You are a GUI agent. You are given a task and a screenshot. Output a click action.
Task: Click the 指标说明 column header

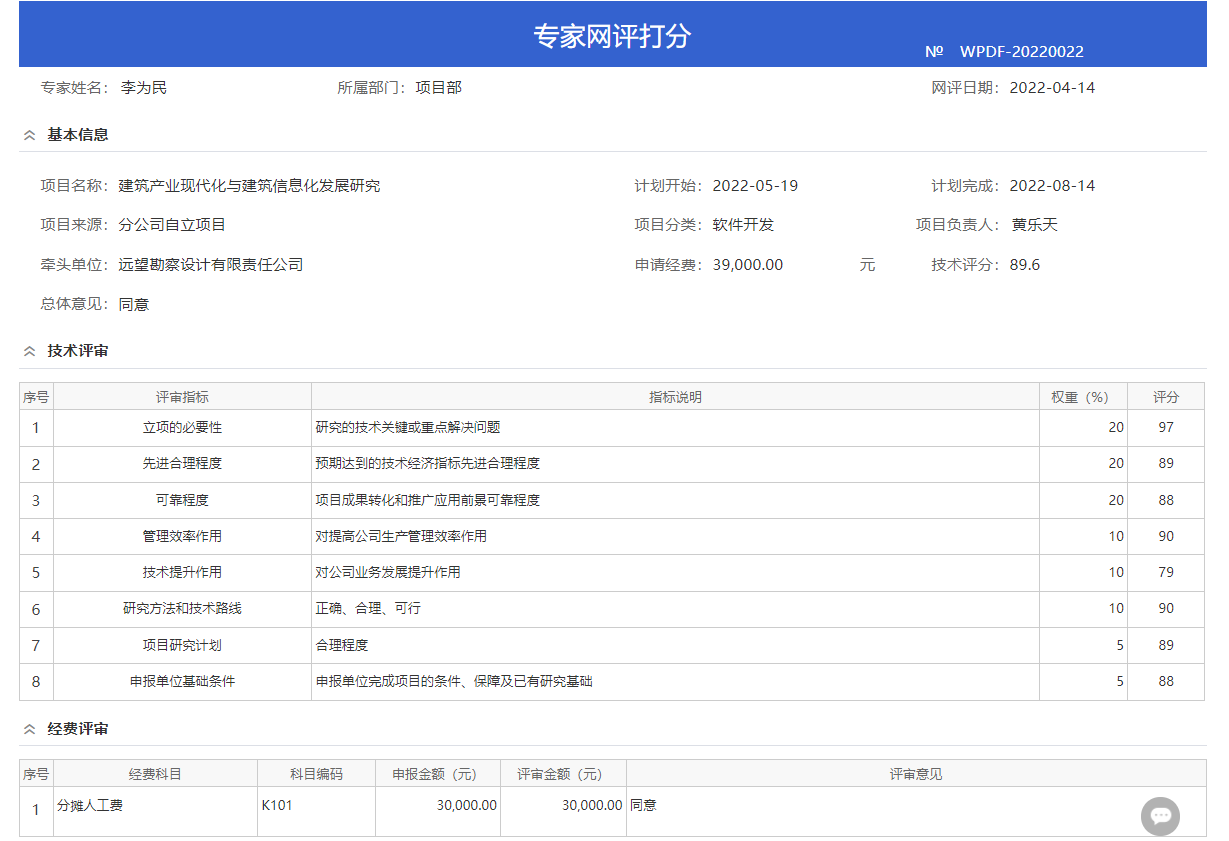tap(675, 397)
